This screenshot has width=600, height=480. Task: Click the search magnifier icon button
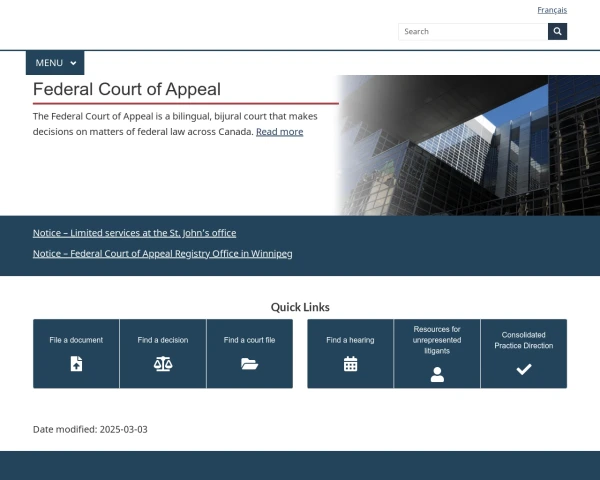557,31
